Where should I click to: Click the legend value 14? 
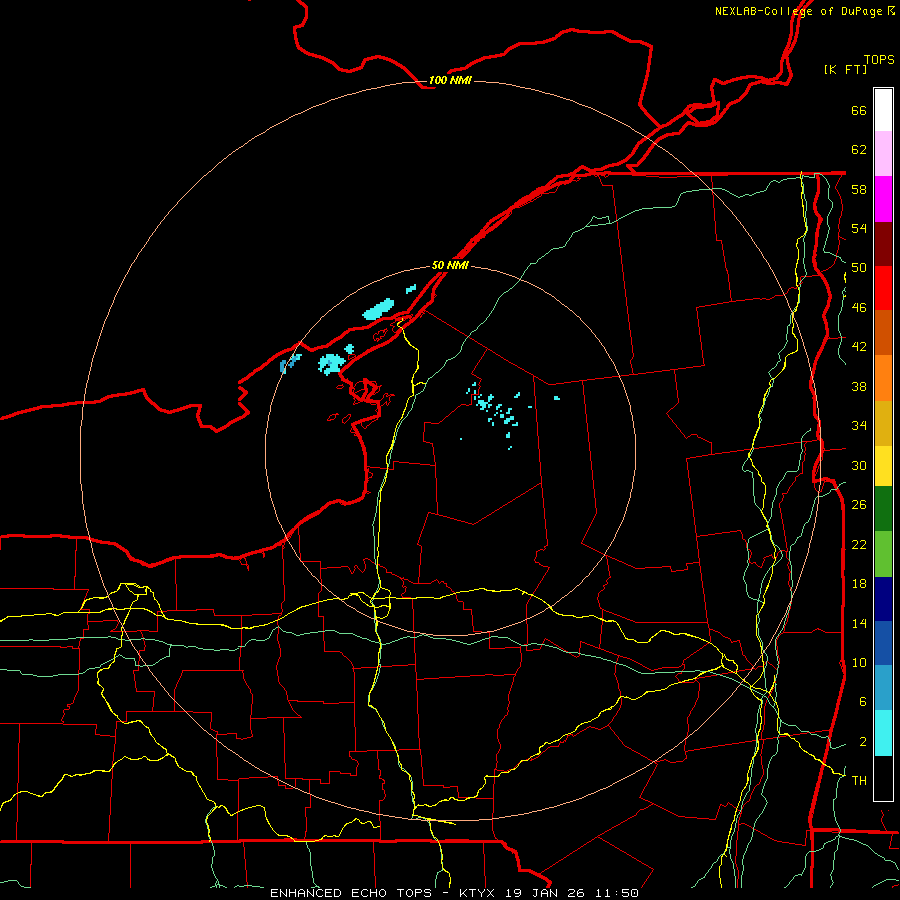(x=859, y=623)
